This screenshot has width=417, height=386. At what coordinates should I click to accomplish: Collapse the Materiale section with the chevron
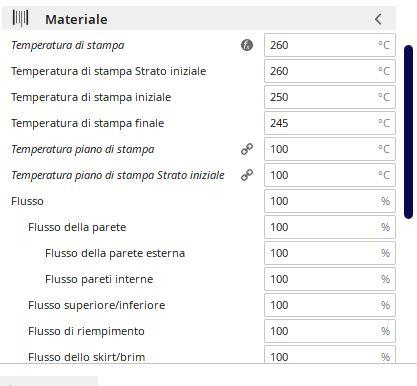click(x=378, y=19)
